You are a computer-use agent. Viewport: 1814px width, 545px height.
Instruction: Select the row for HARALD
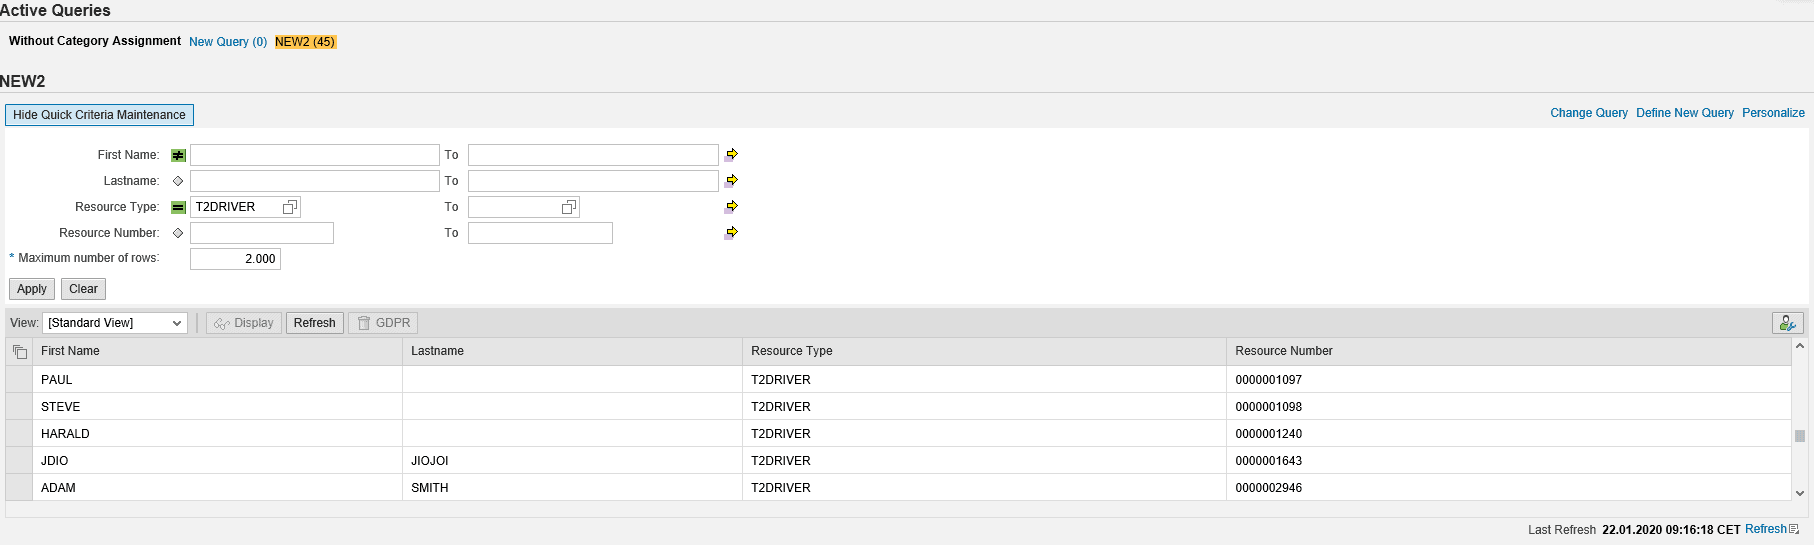pos(19,434)
